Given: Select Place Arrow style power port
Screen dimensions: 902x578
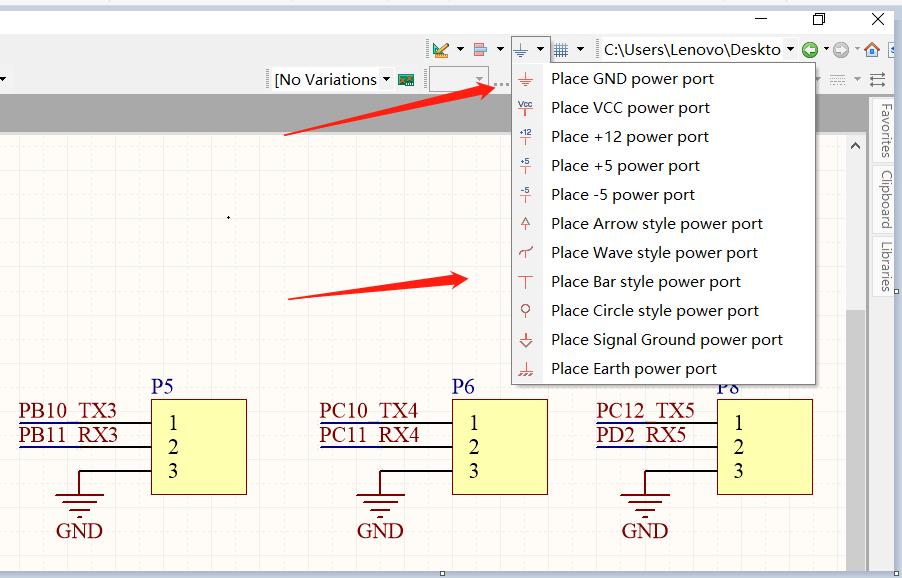Looking at the screenshot, I should pos(663,224).
